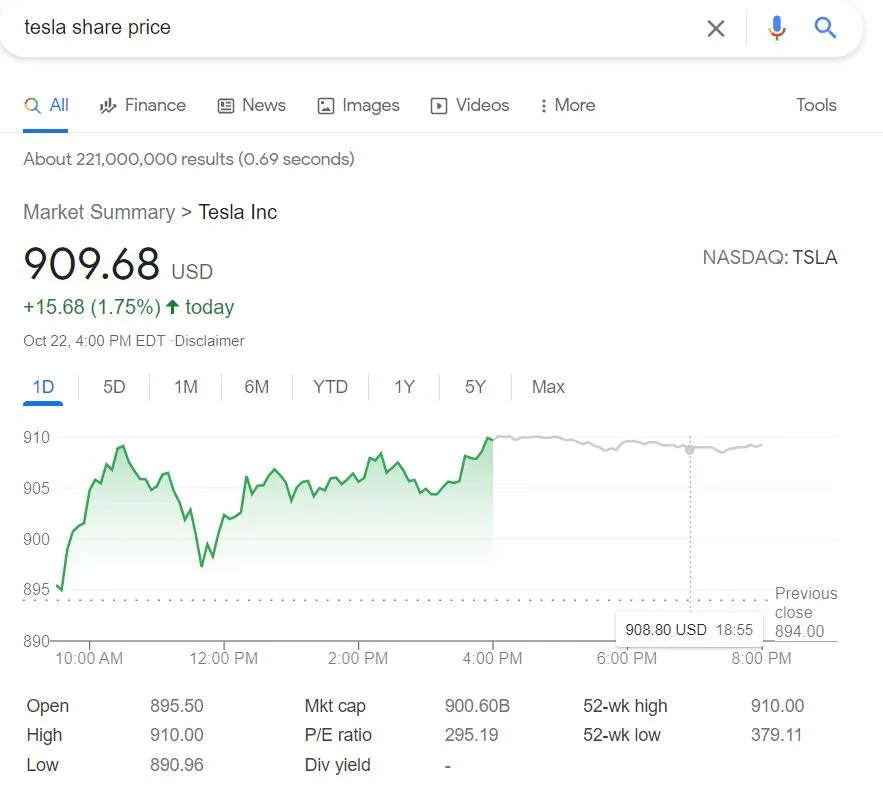
Task: Open the search Tools options
Action: 816,105
